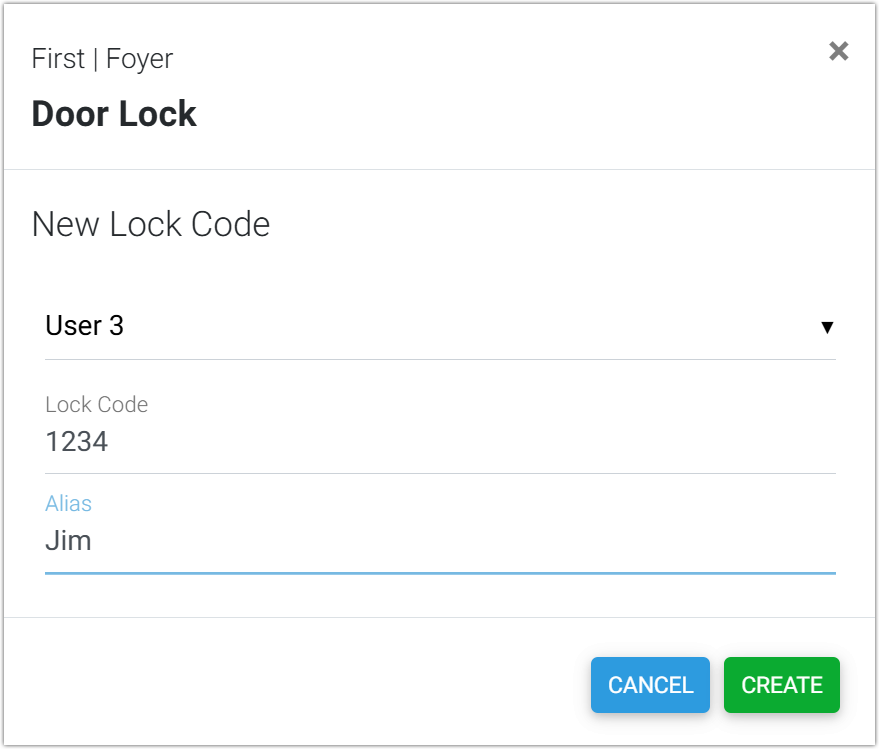879x749 pixels.
Task: Click the word Code in the heading
Action: tap(232, 224)
